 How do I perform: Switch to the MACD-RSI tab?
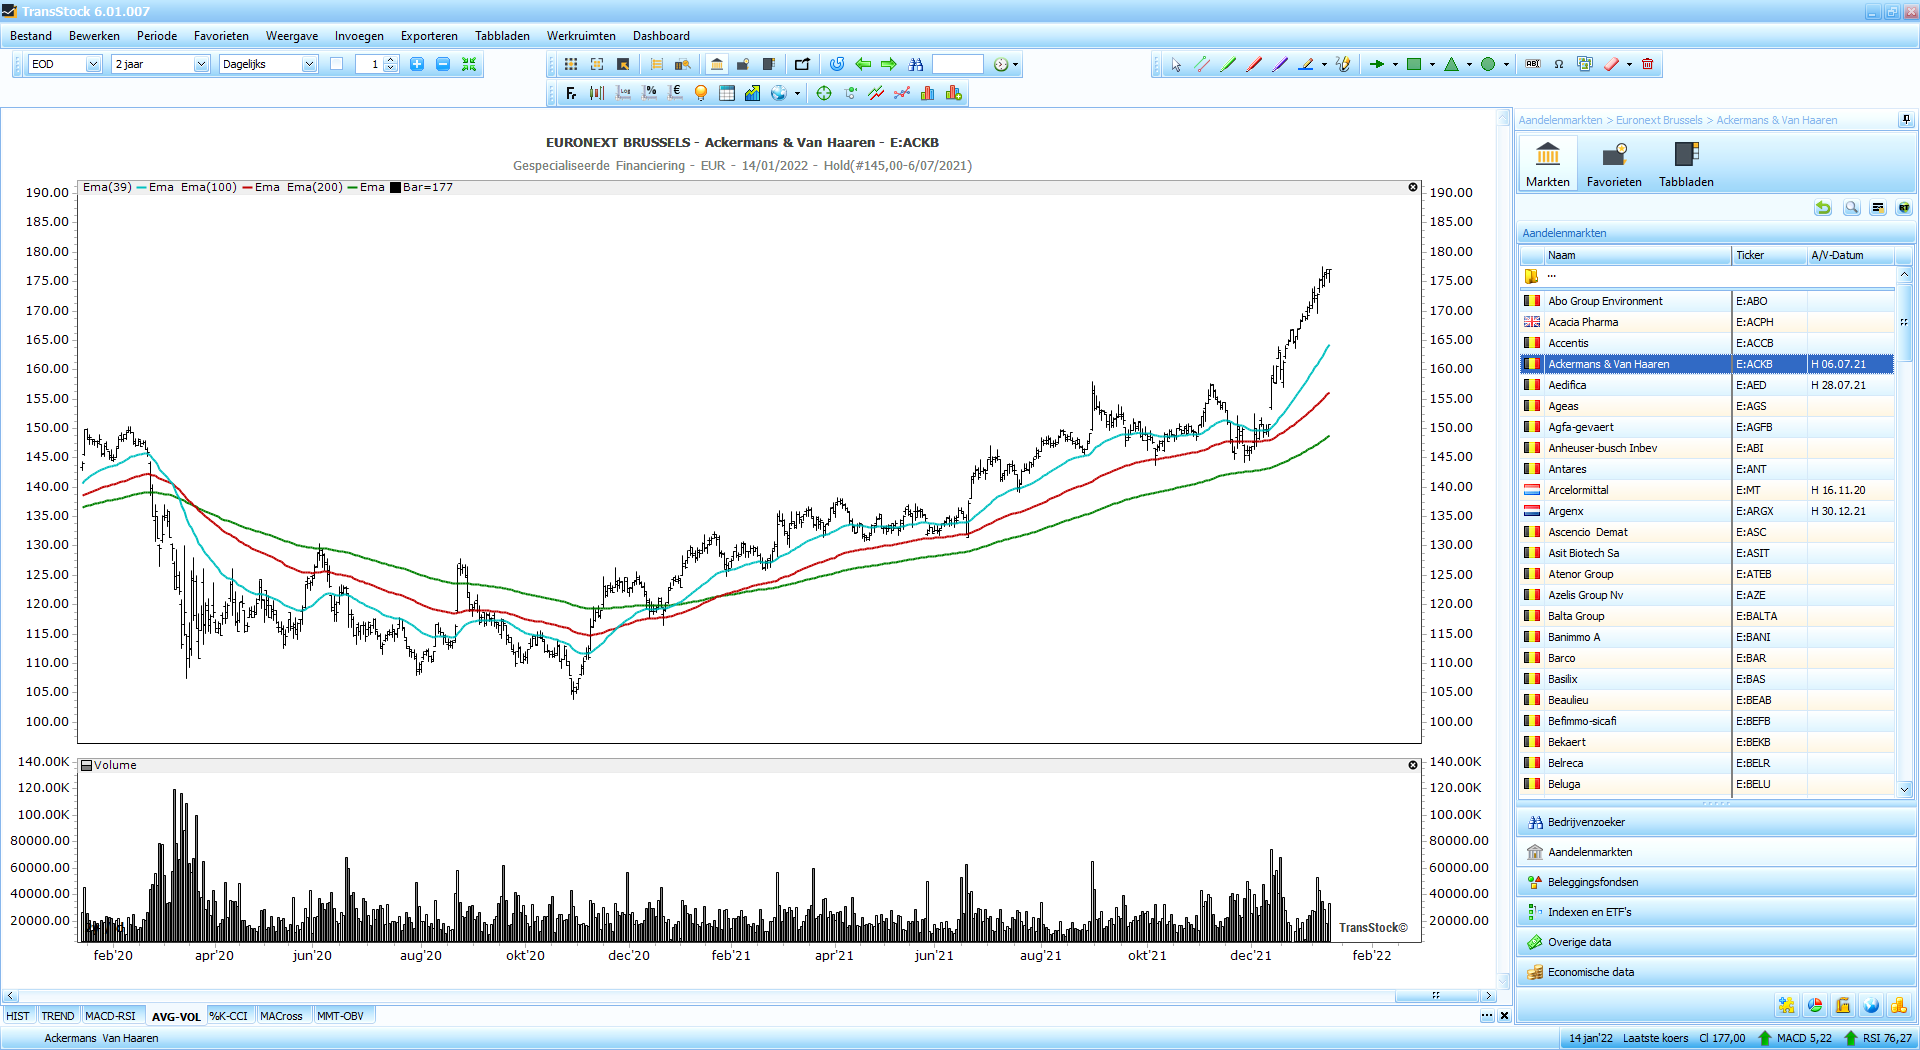(x=110, y=1016)
